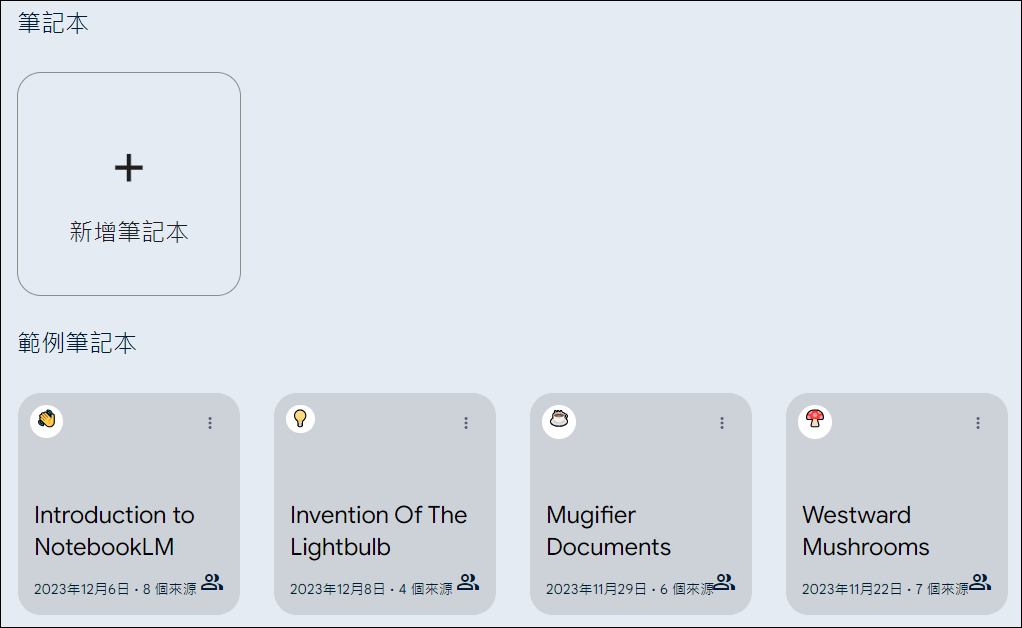Open the Introduction to NotebookLM notebook title
This screenshot has height=628, width=1022.
pos(114,531)
